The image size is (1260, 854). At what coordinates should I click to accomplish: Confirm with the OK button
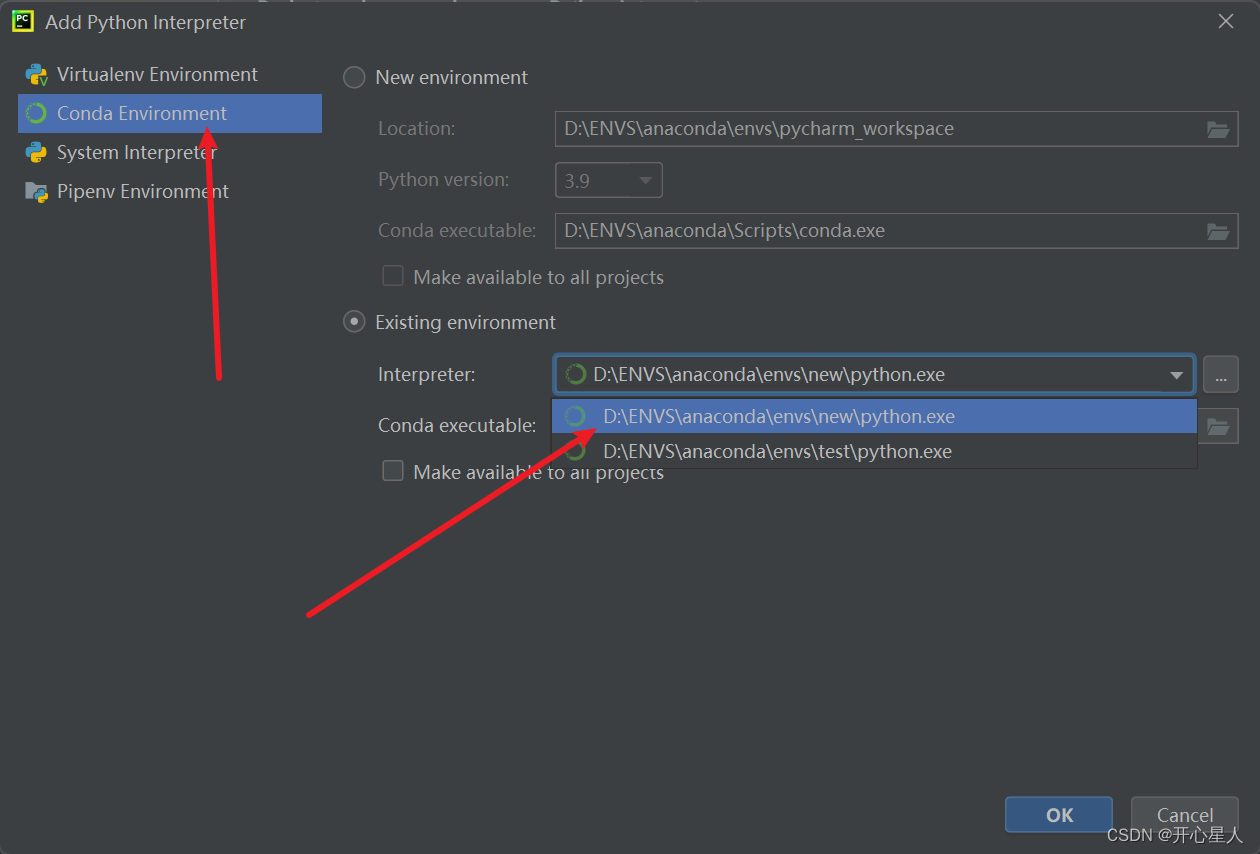pos(1059,815)
